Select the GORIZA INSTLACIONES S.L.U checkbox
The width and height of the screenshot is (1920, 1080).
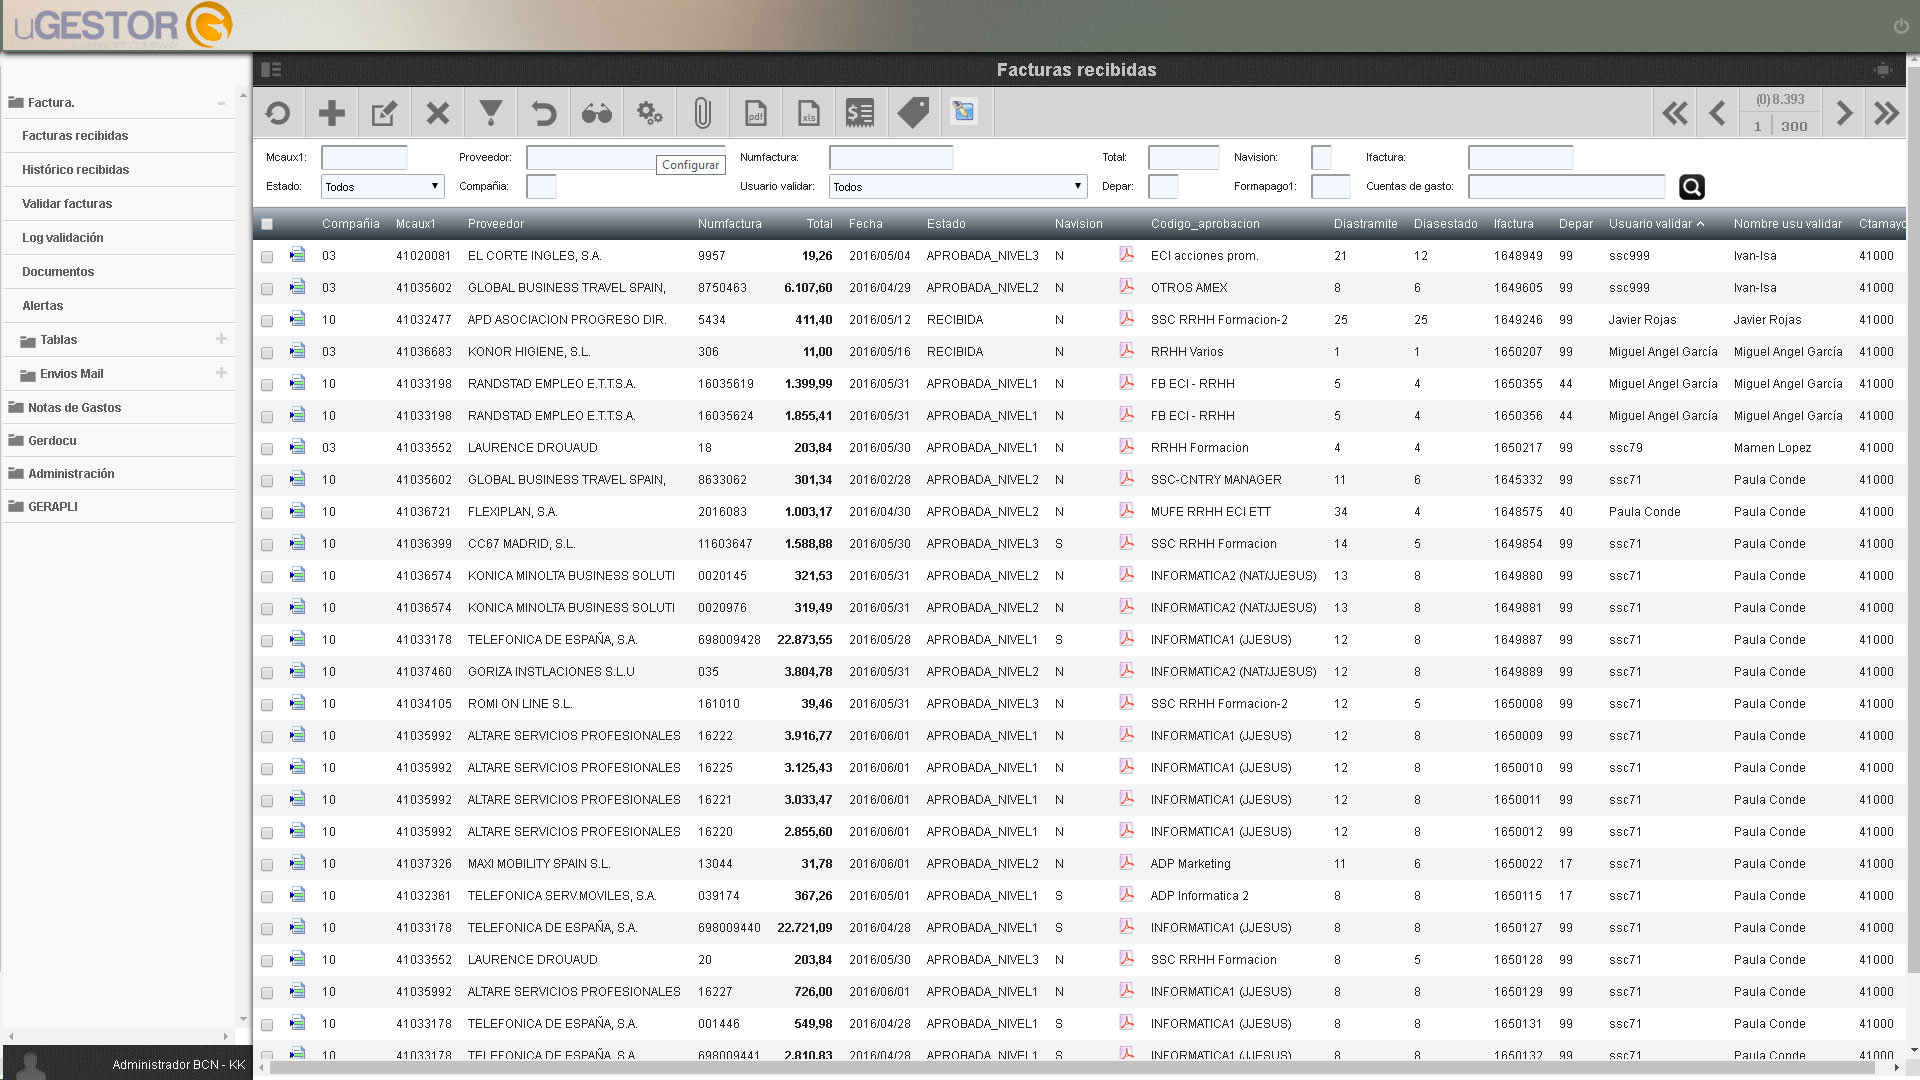tap(267, 673)
